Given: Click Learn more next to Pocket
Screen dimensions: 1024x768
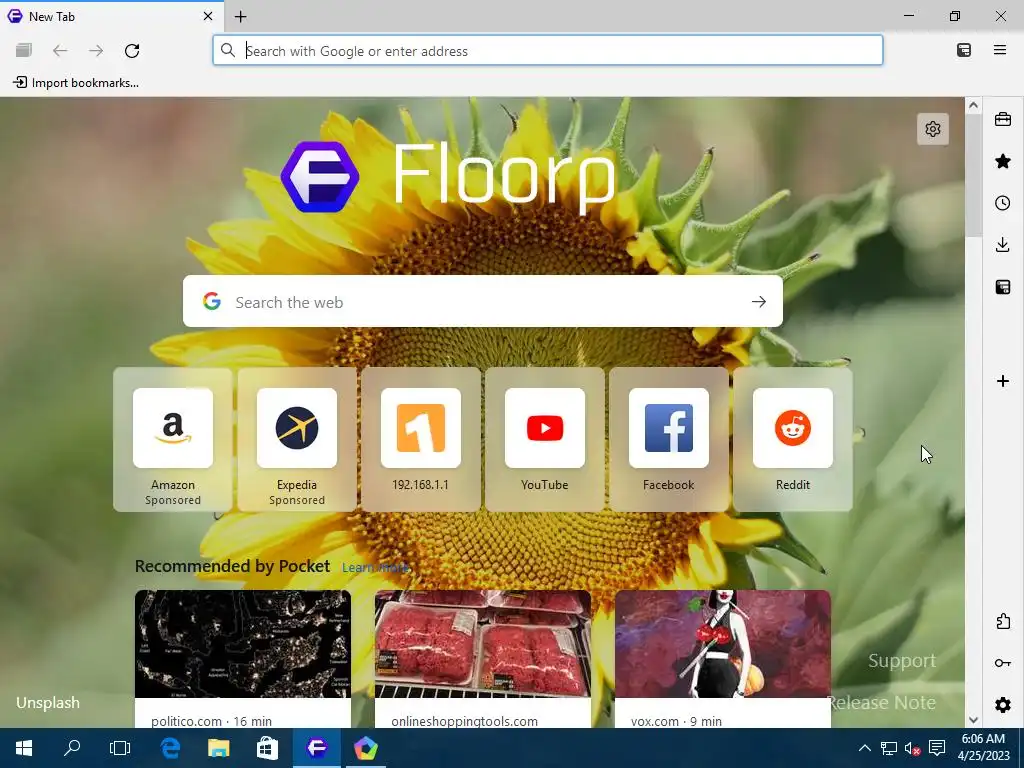Looking at the screenshot, I should coord(376,568).
